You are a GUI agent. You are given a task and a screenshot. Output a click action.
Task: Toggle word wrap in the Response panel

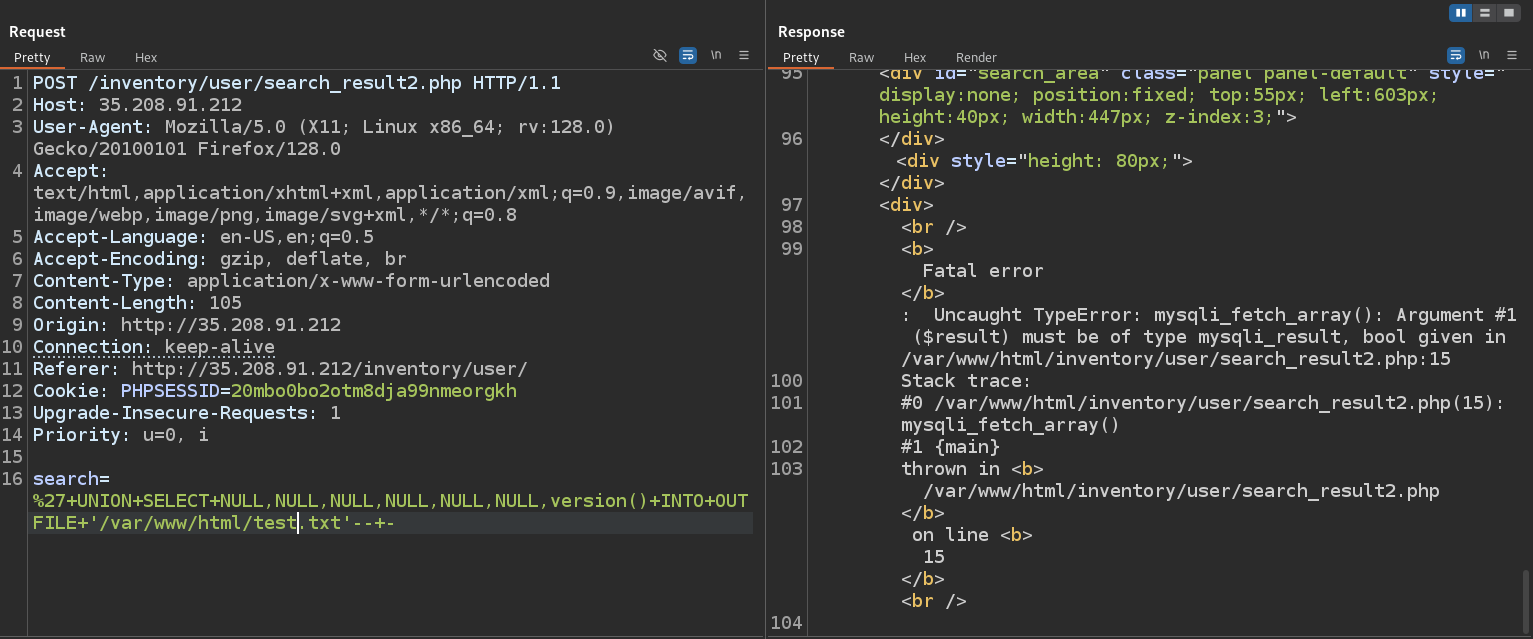coord(1456,56)
